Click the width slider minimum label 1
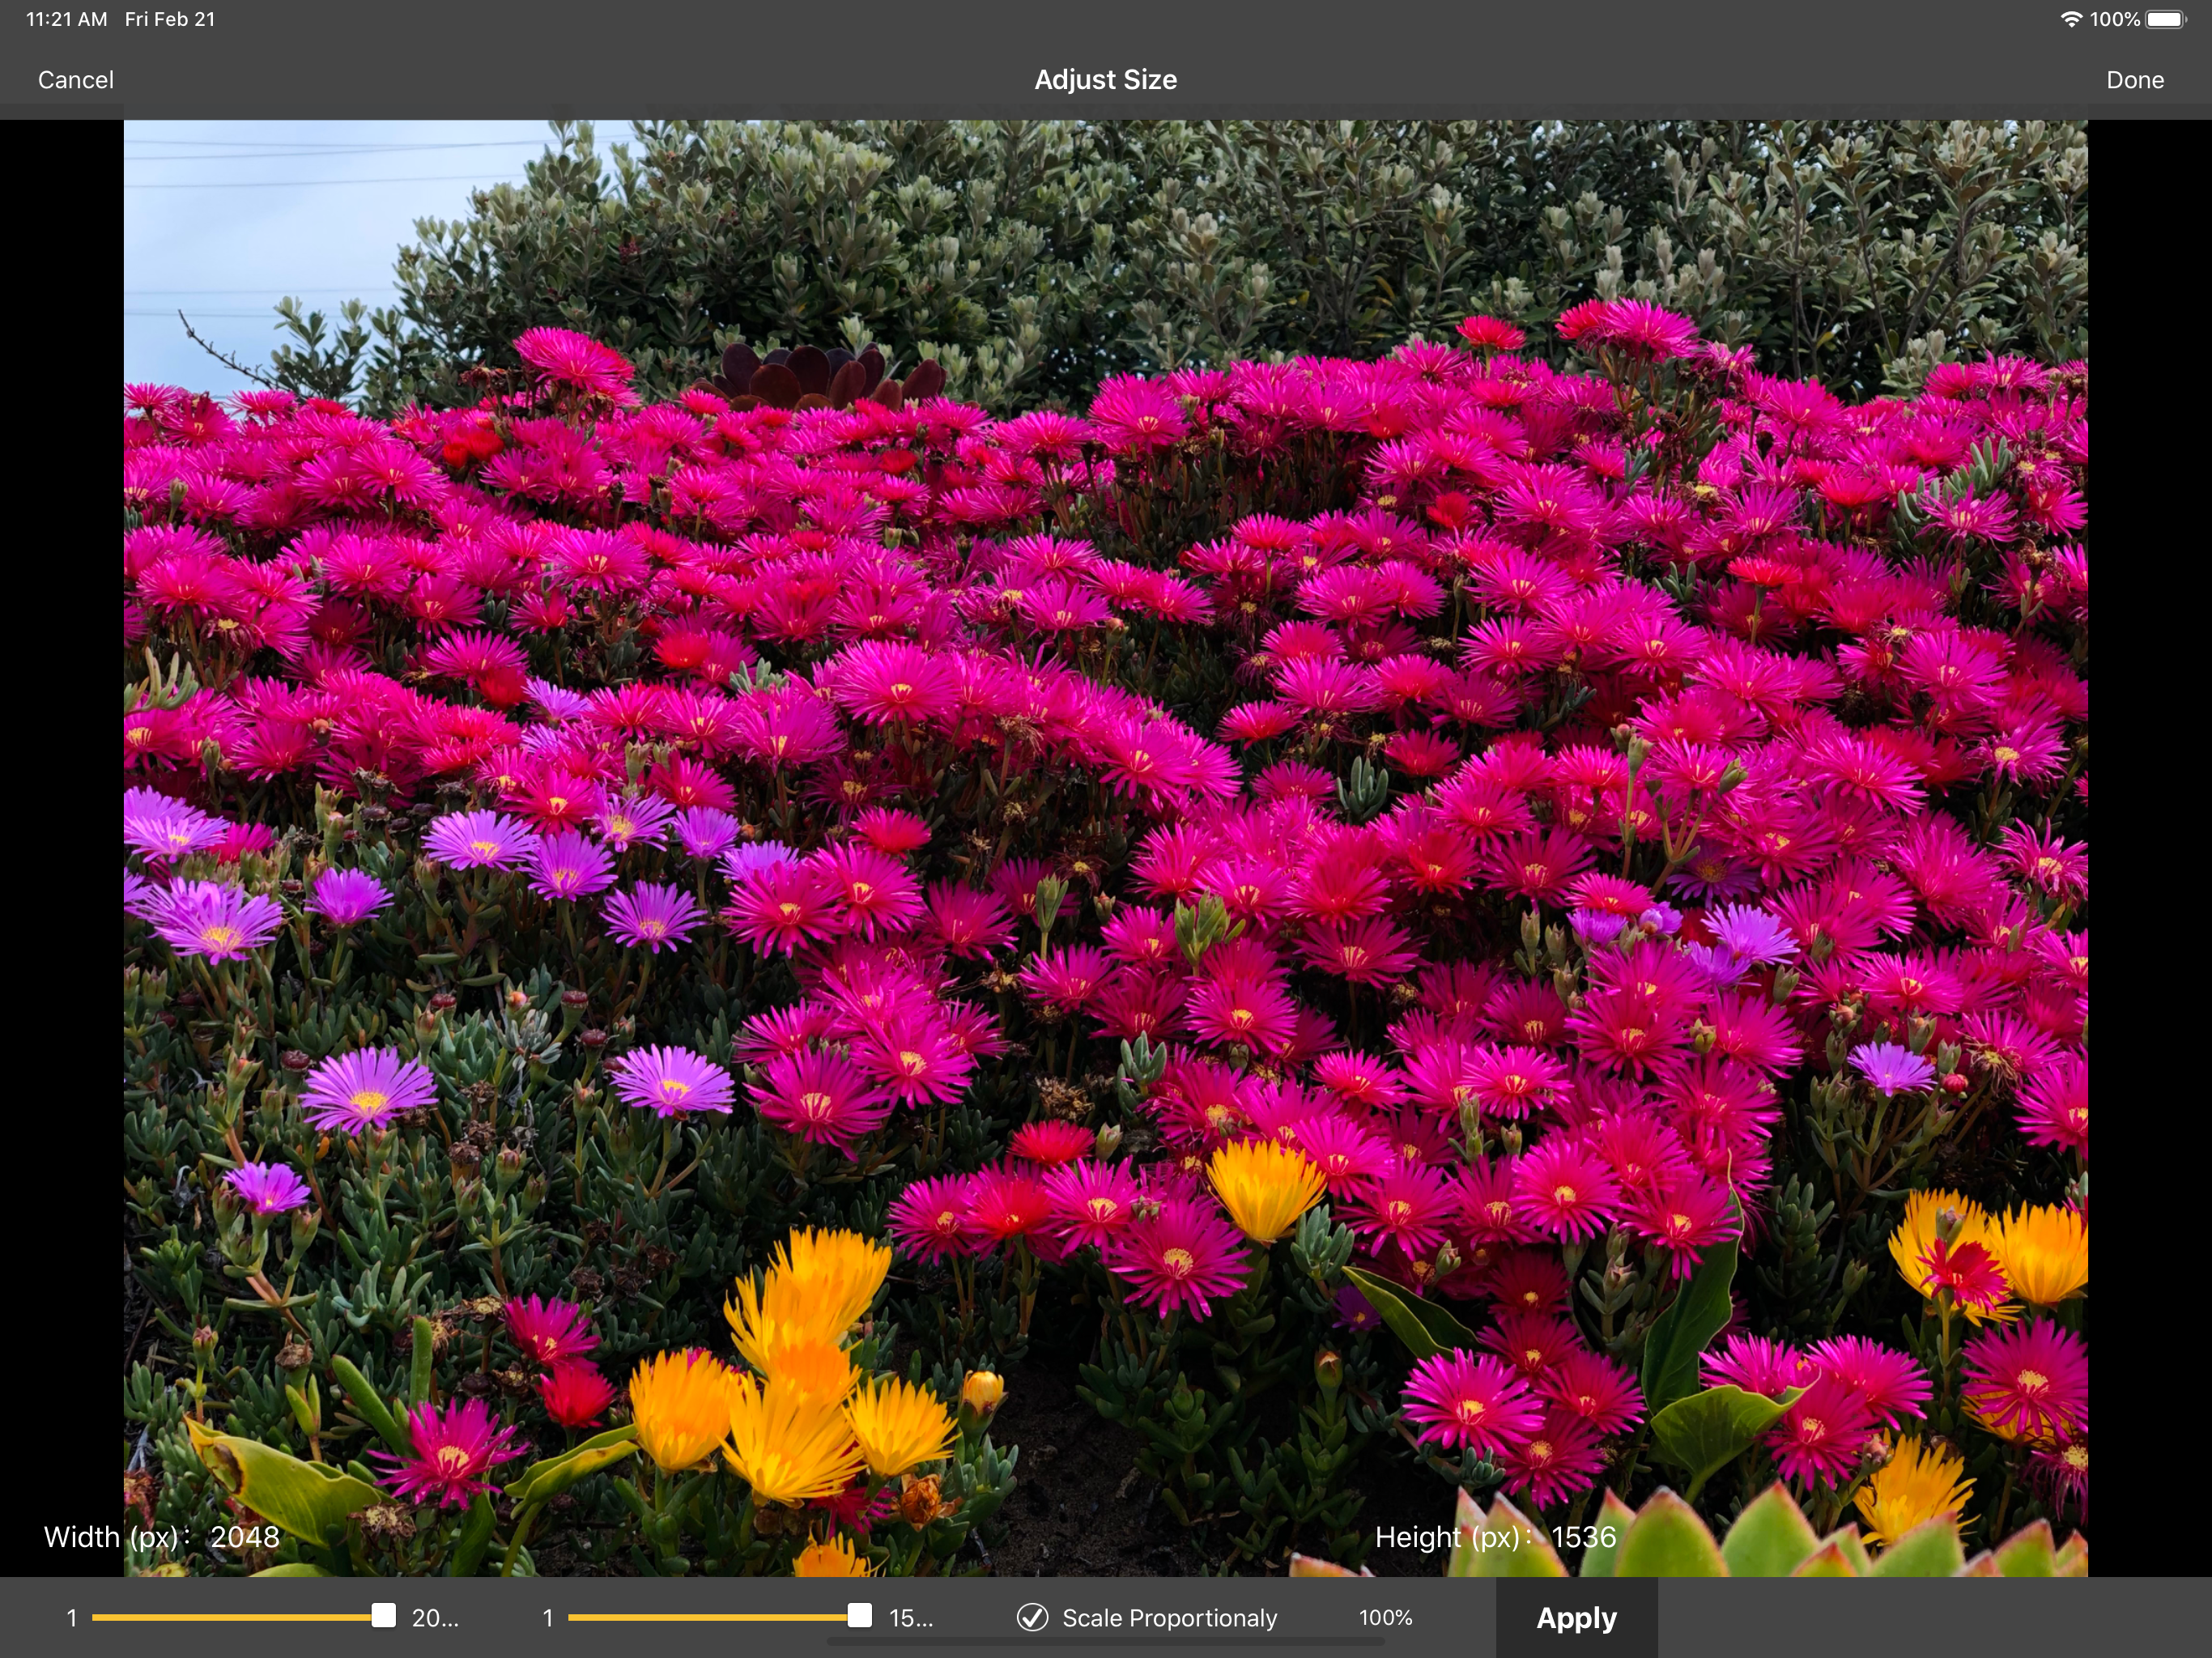Screen dimensions: 2212x1658 point(72,1617)
